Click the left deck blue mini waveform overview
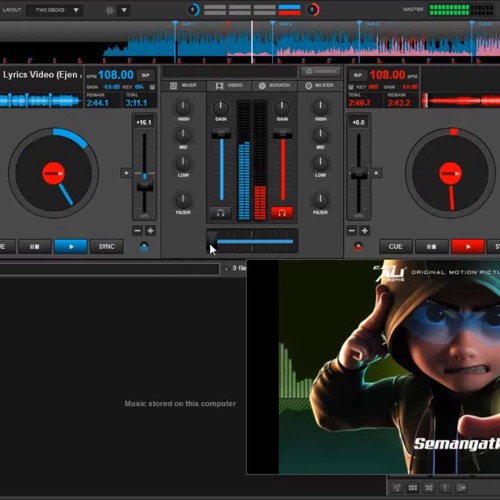Image resolution: width=500 pixels, height=500 pixels. (x=41, y=100)
